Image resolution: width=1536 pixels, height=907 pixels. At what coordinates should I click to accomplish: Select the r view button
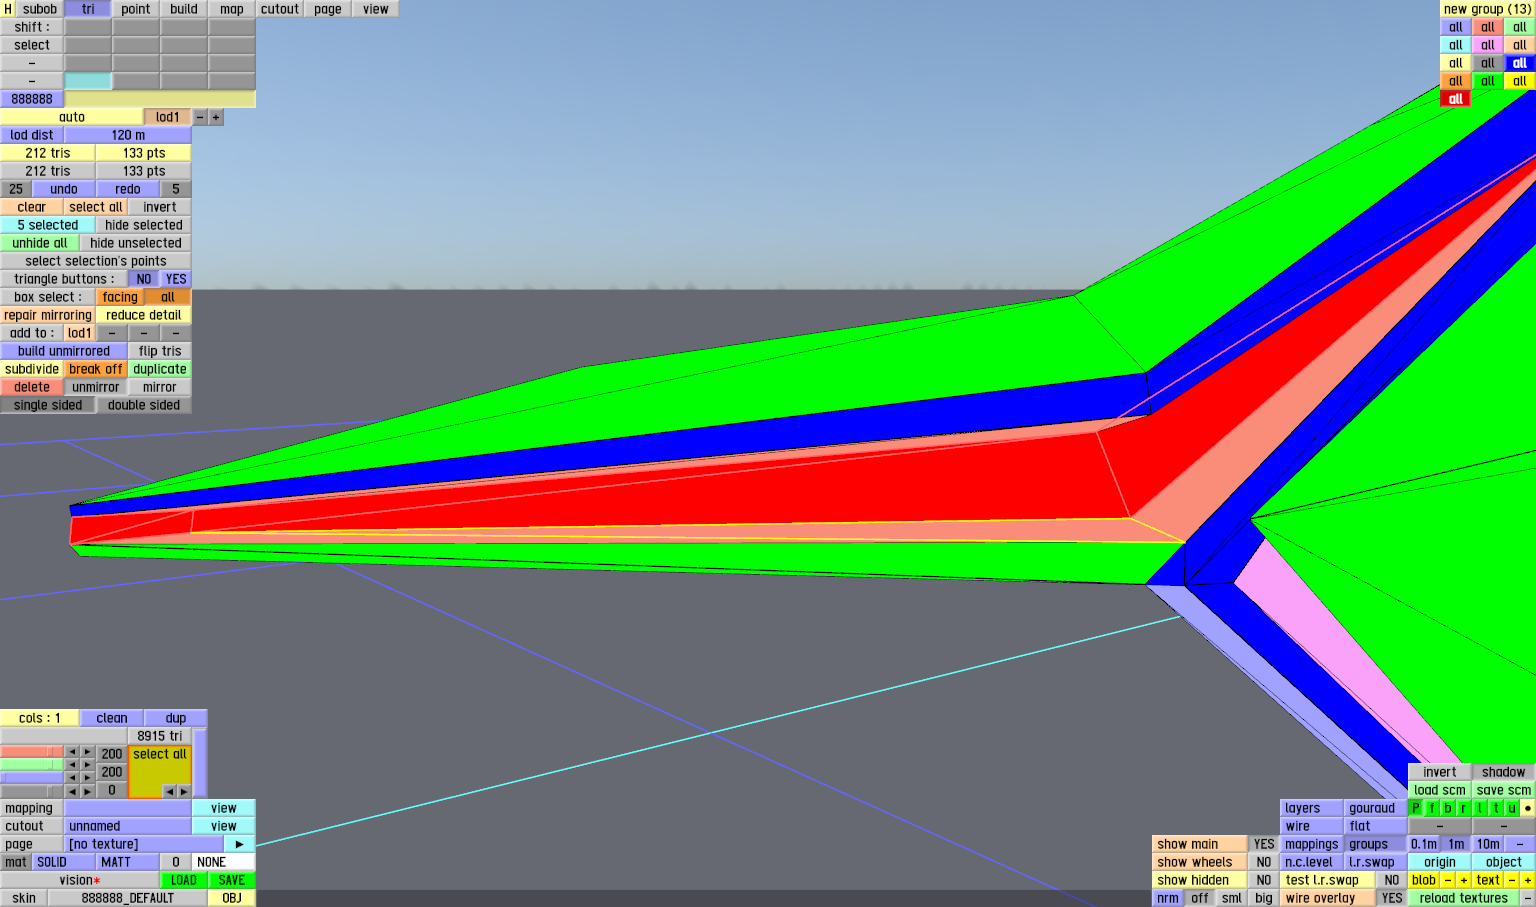tap(1464, 808)
